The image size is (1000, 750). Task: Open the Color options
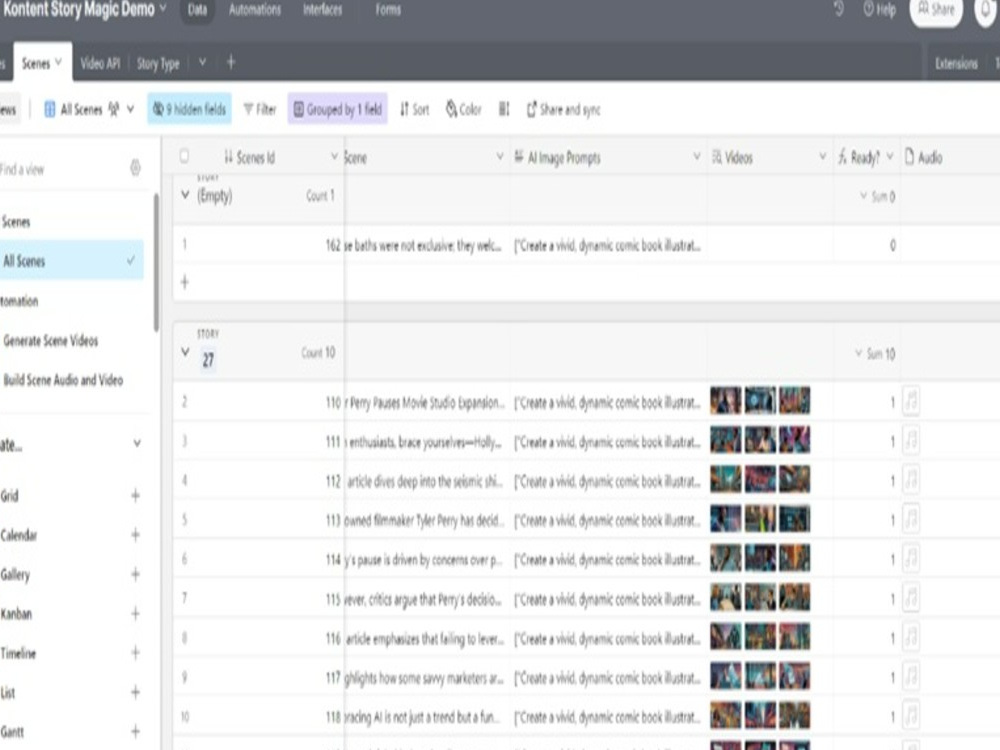[464, 110]
